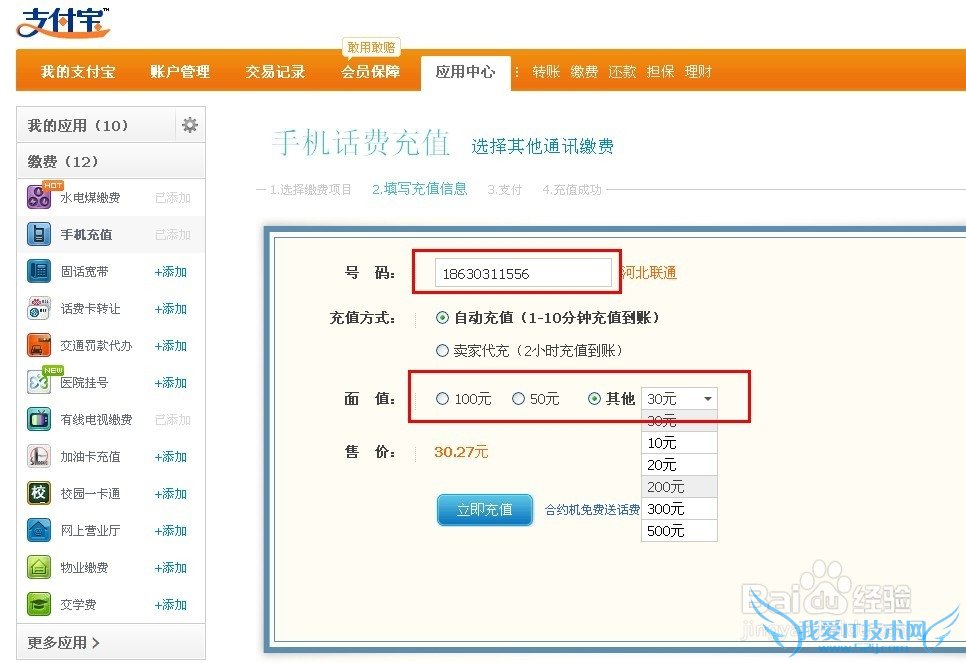Add 交通罚款代办 with +添加

click(x=171, y=346)
